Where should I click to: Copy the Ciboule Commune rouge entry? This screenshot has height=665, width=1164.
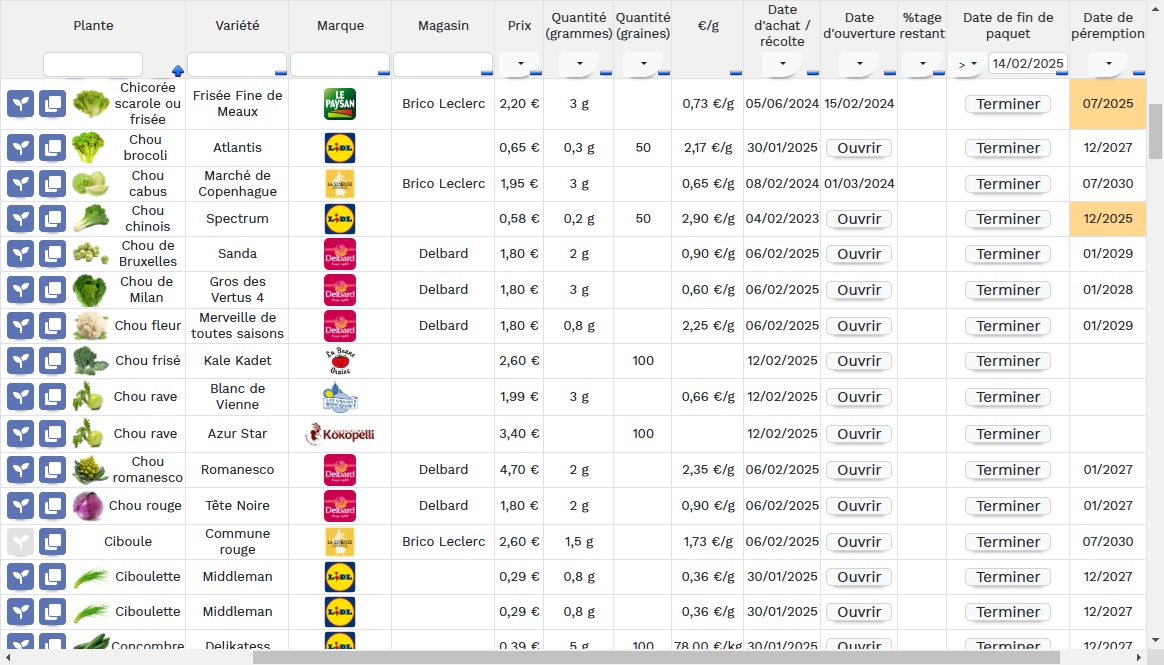[52, 542]
